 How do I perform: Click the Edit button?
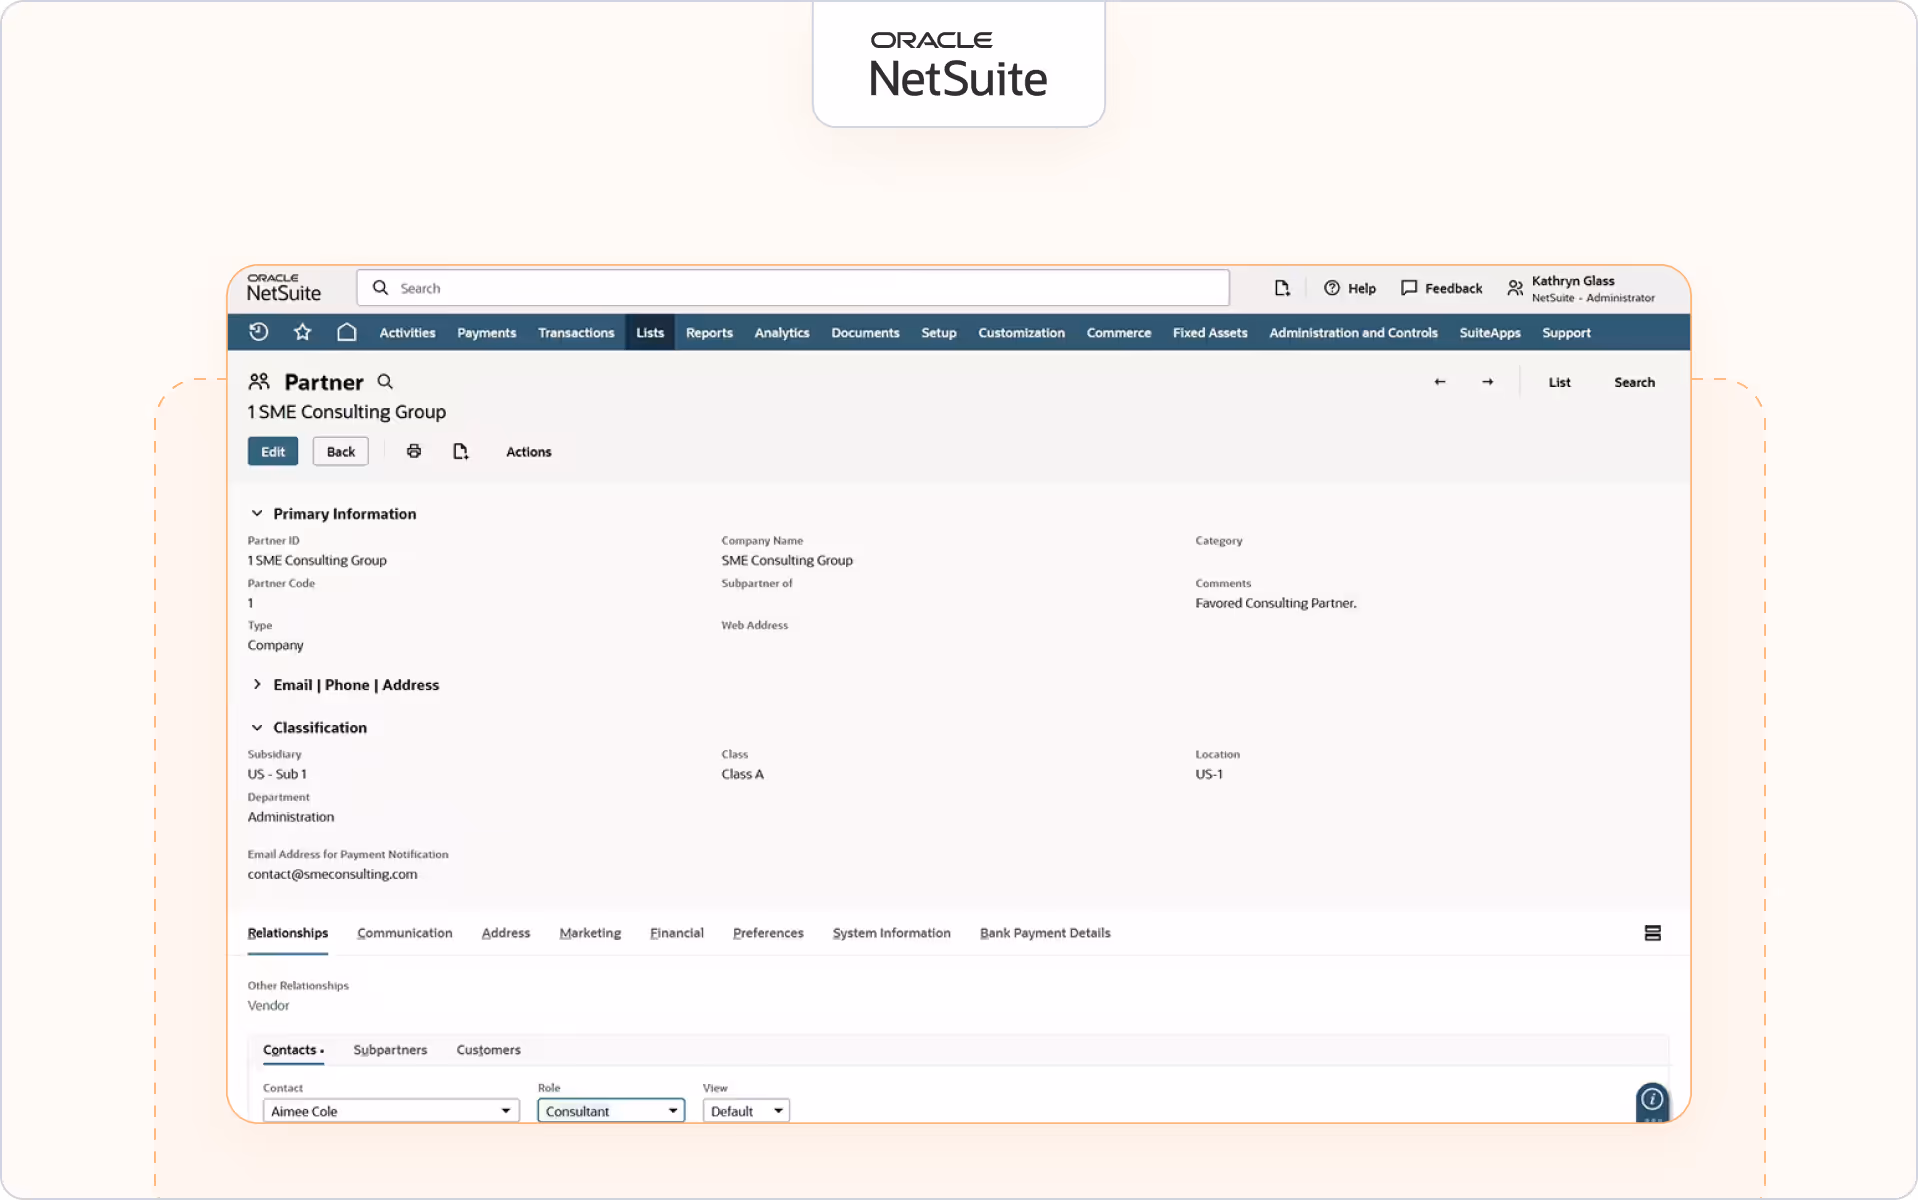(x=273, y=452)
